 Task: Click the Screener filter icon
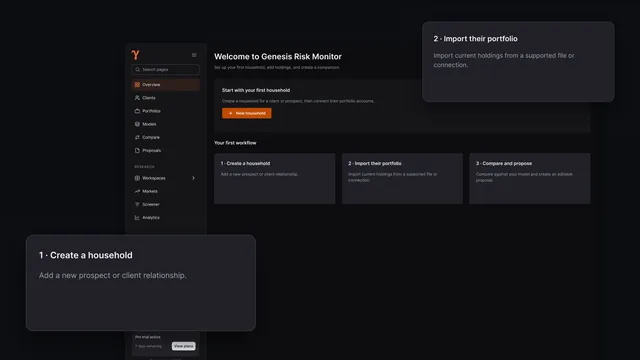tap(137, 204)
